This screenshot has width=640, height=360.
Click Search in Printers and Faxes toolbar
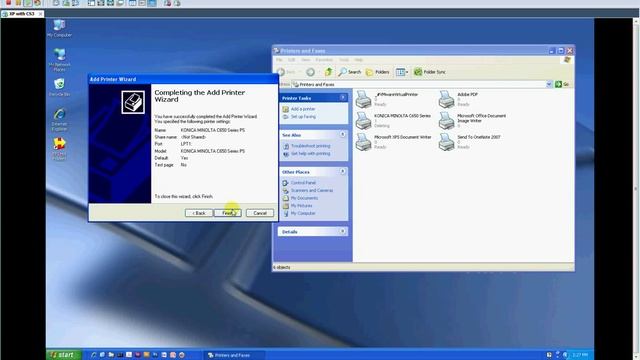coord(350,72)
